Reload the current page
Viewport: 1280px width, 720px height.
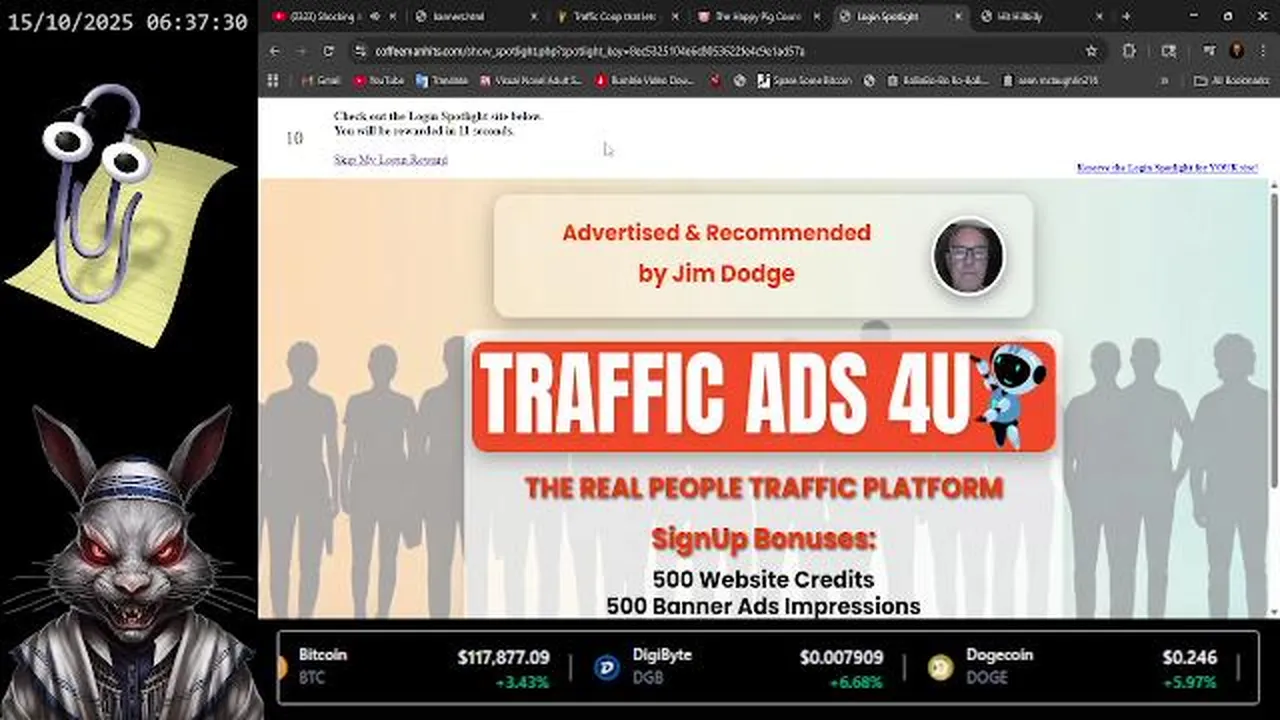coord(328,51)
